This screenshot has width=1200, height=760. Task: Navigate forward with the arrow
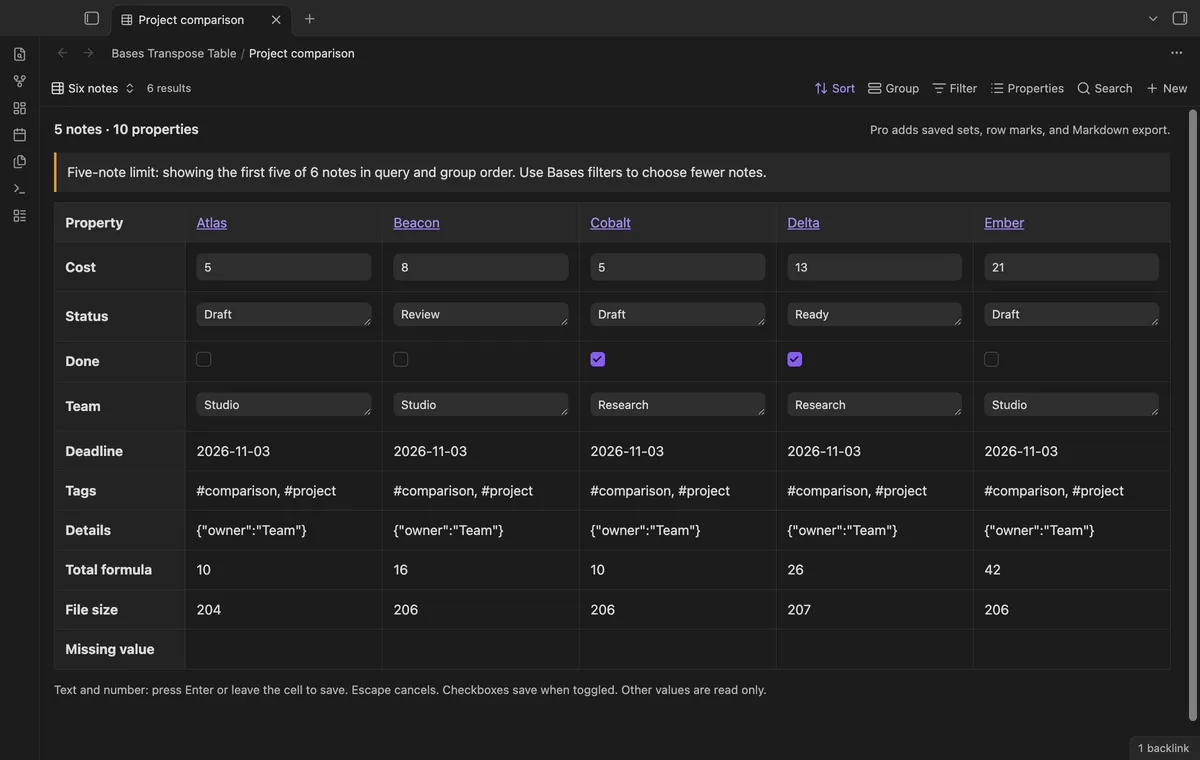(x=88, y=53)
